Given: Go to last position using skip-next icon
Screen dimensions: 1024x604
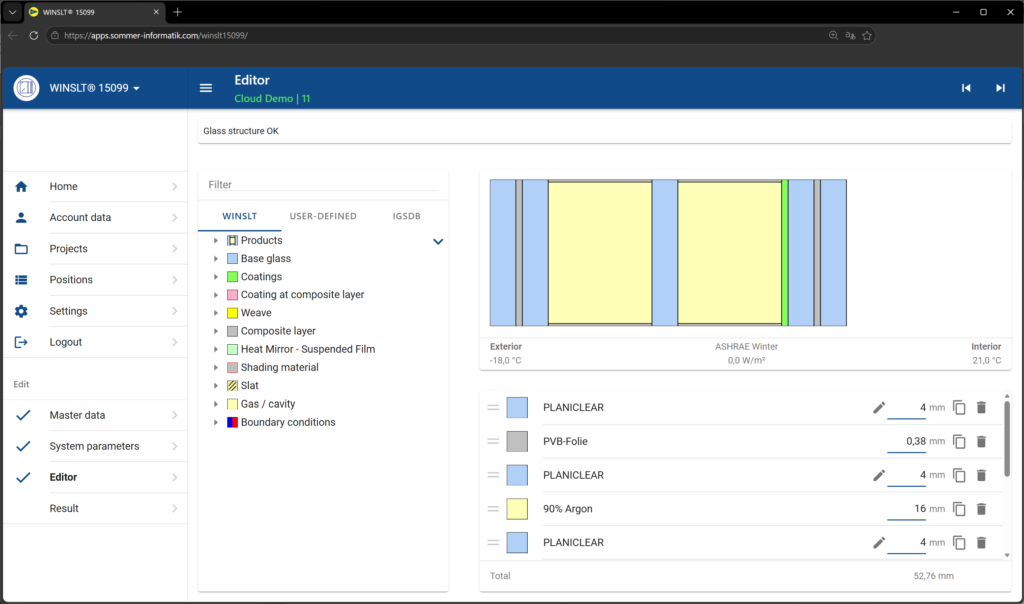Looking at the screenshot, I should 1000,88.
